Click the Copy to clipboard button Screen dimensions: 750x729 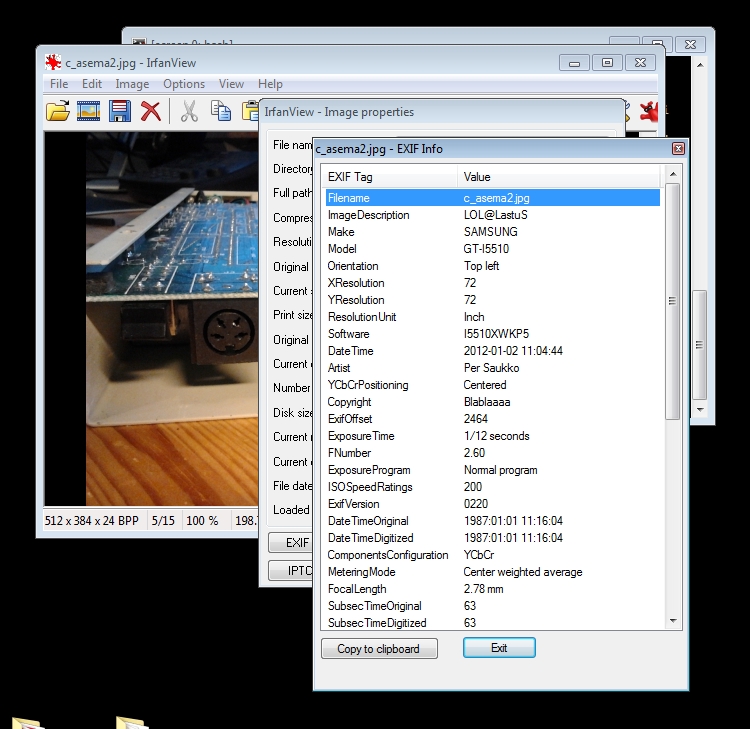tap(379, 649)
